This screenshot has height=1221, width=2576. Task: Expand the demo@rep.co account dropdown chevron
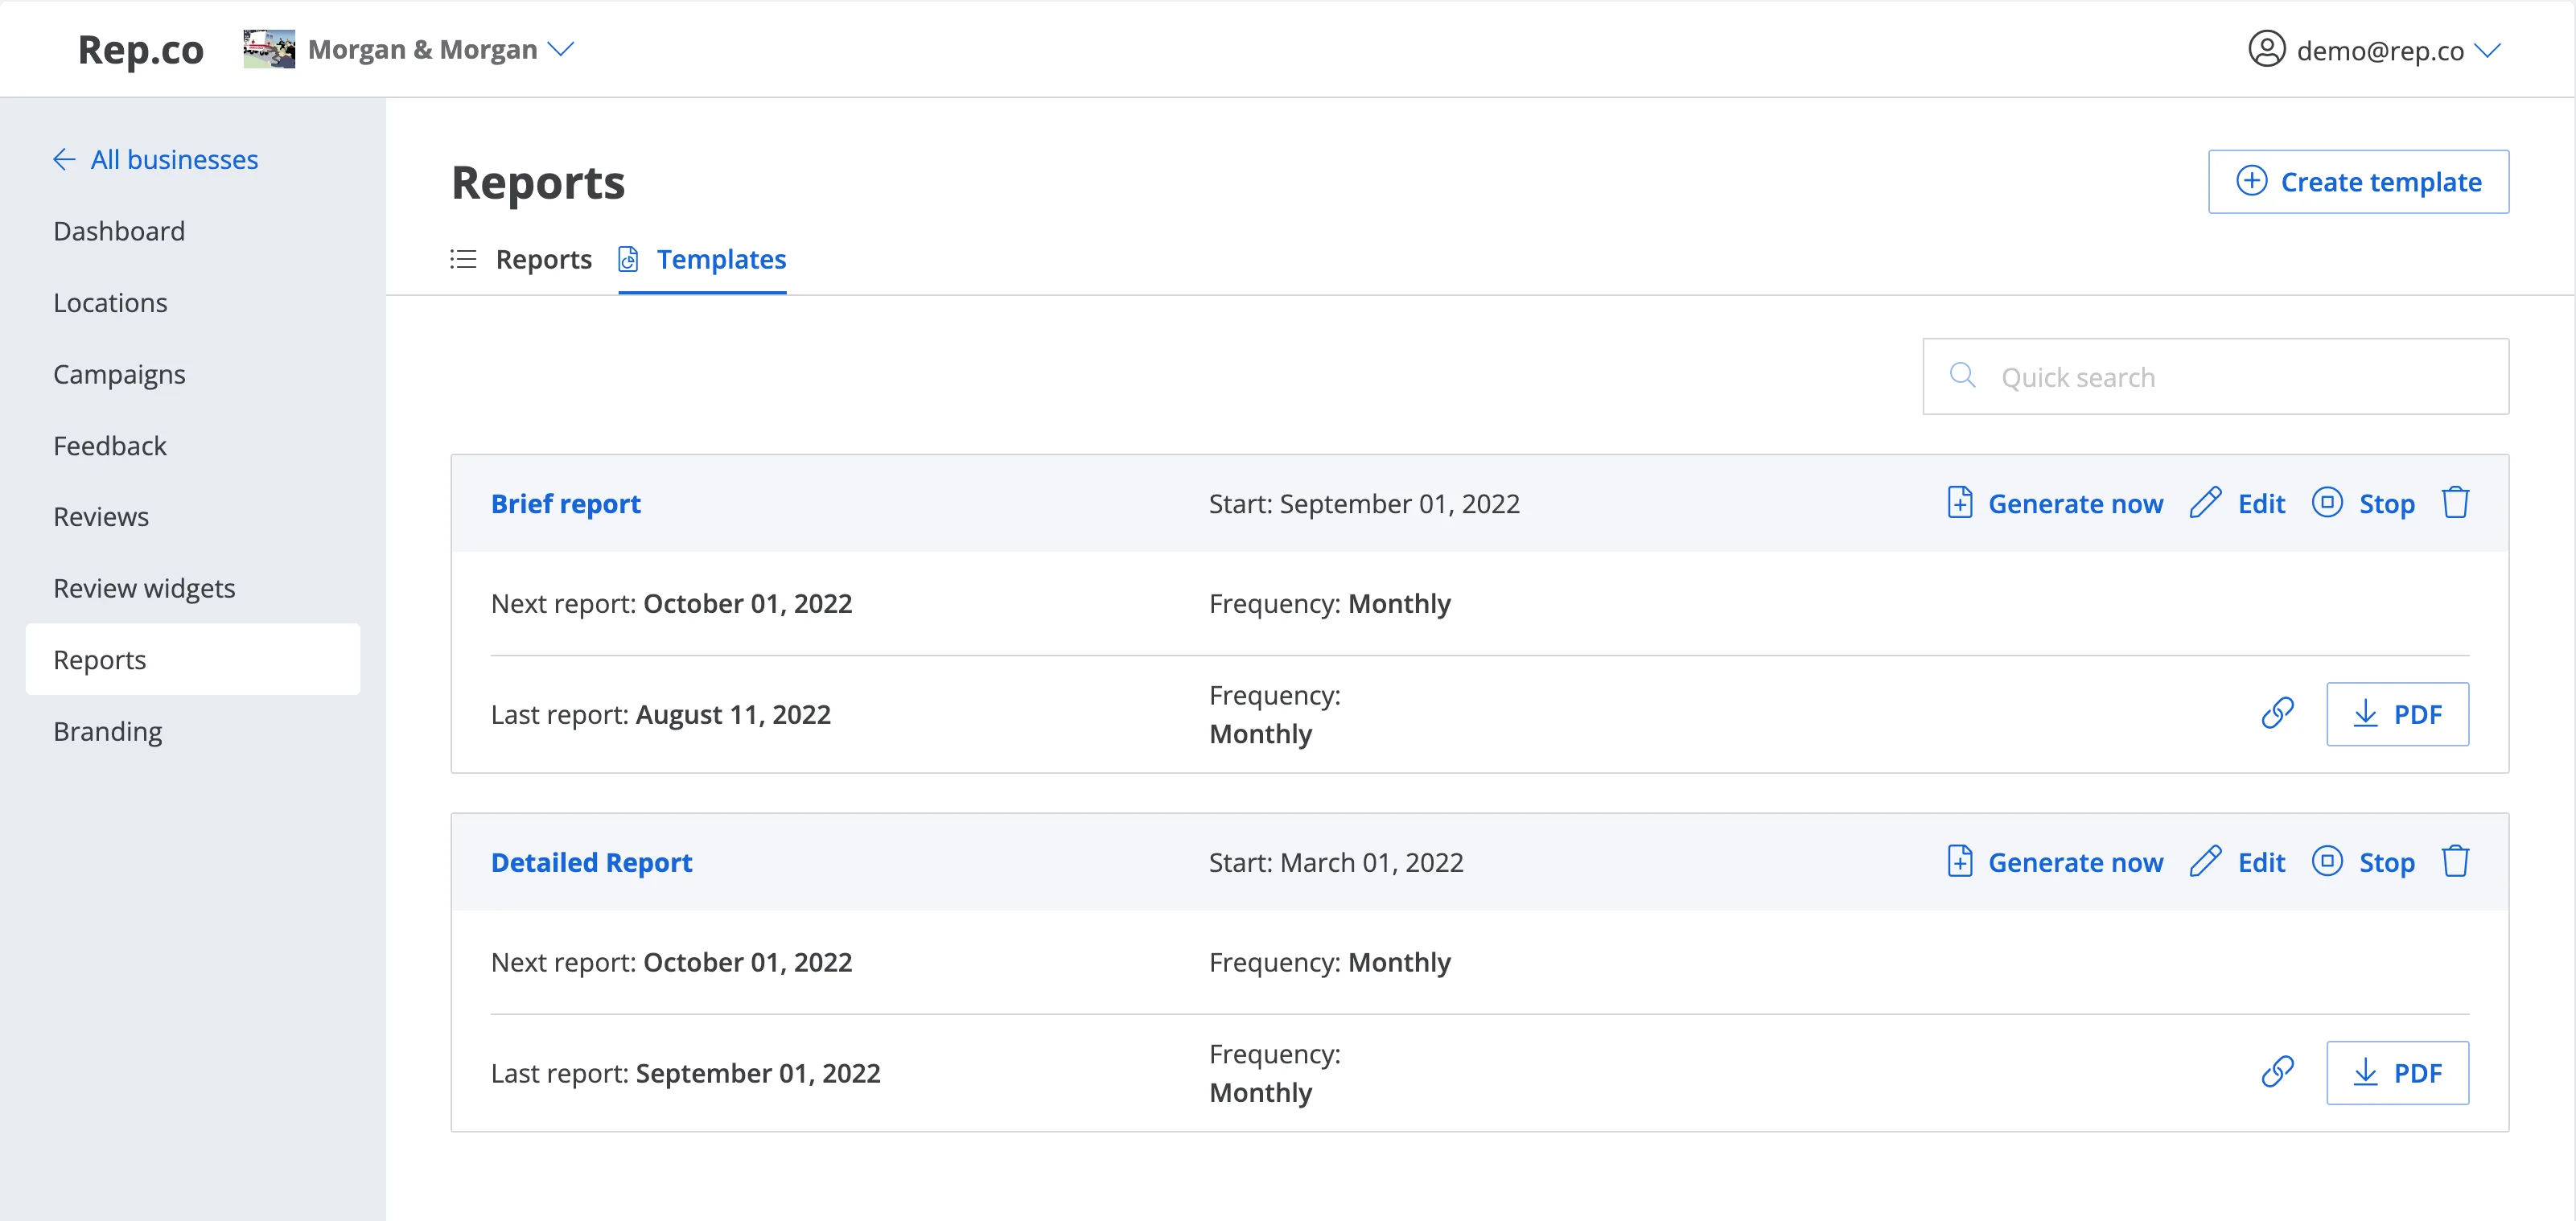[2487, 50]
